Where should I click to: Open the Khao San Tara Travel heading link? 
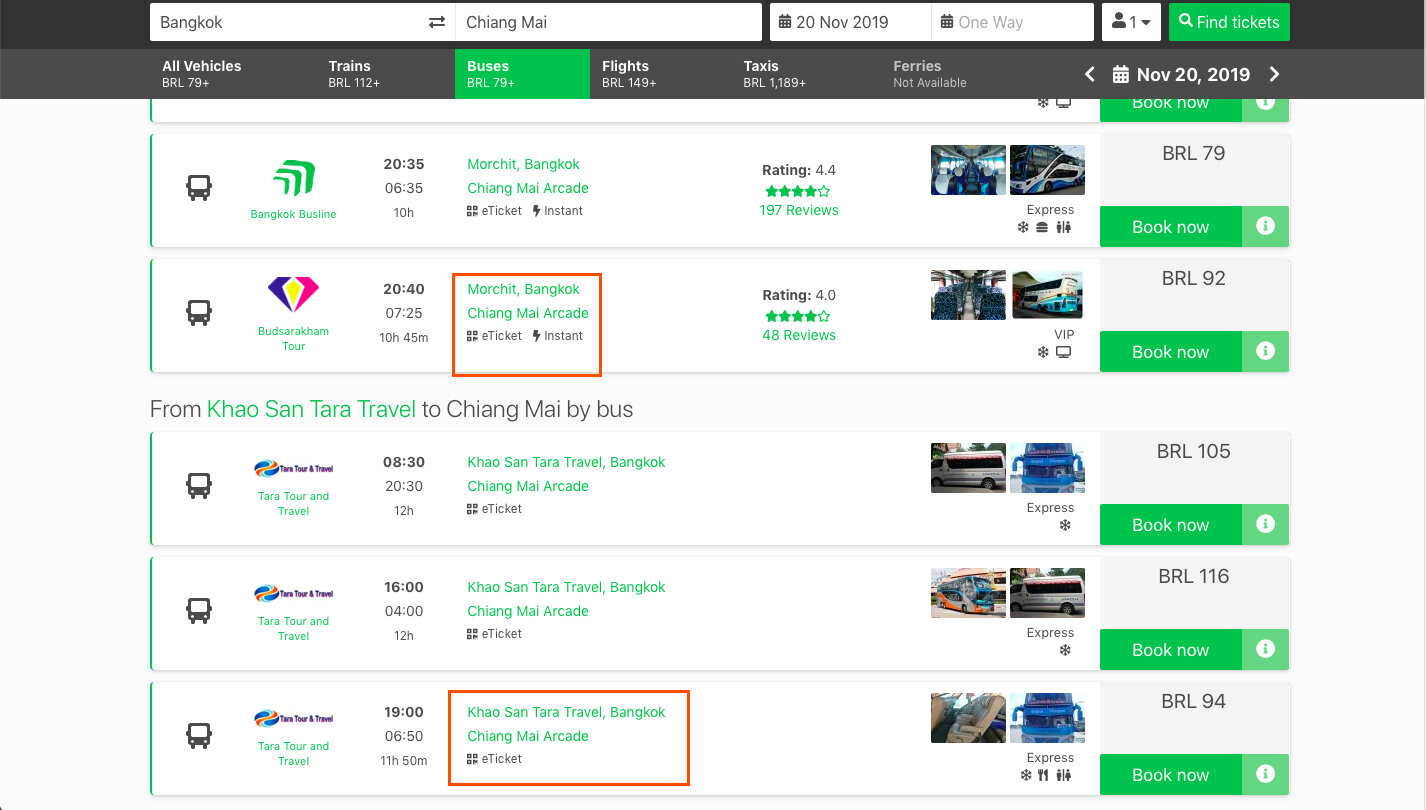point(311,409)
